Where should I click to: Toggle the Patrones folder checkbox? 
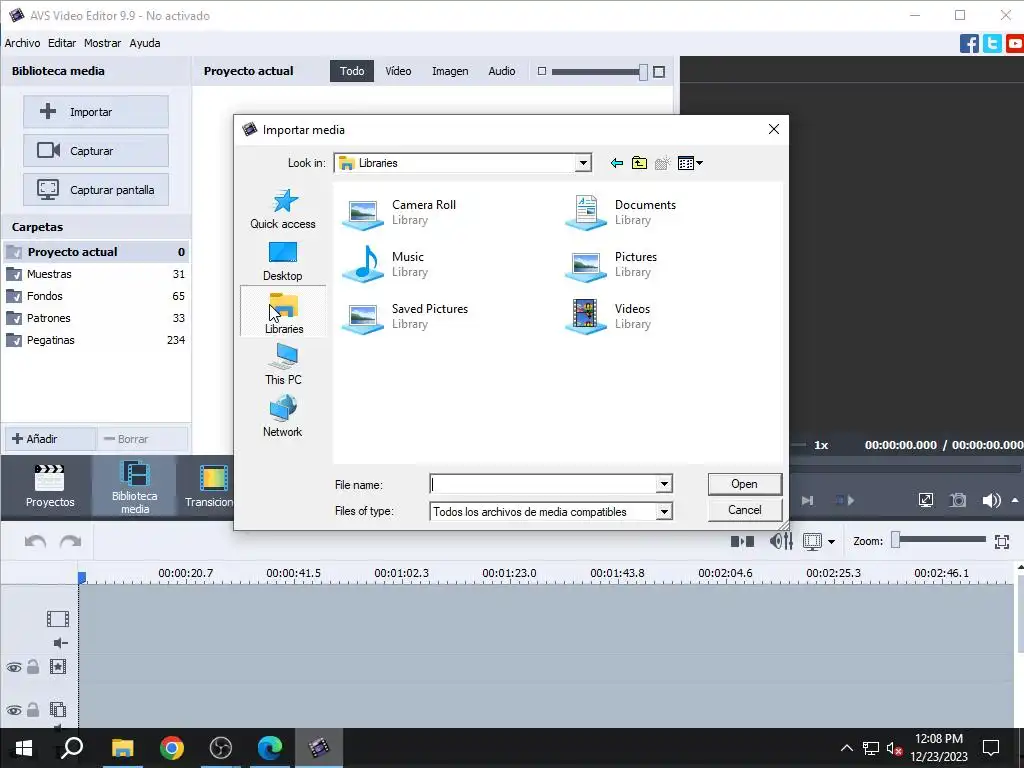14,319
